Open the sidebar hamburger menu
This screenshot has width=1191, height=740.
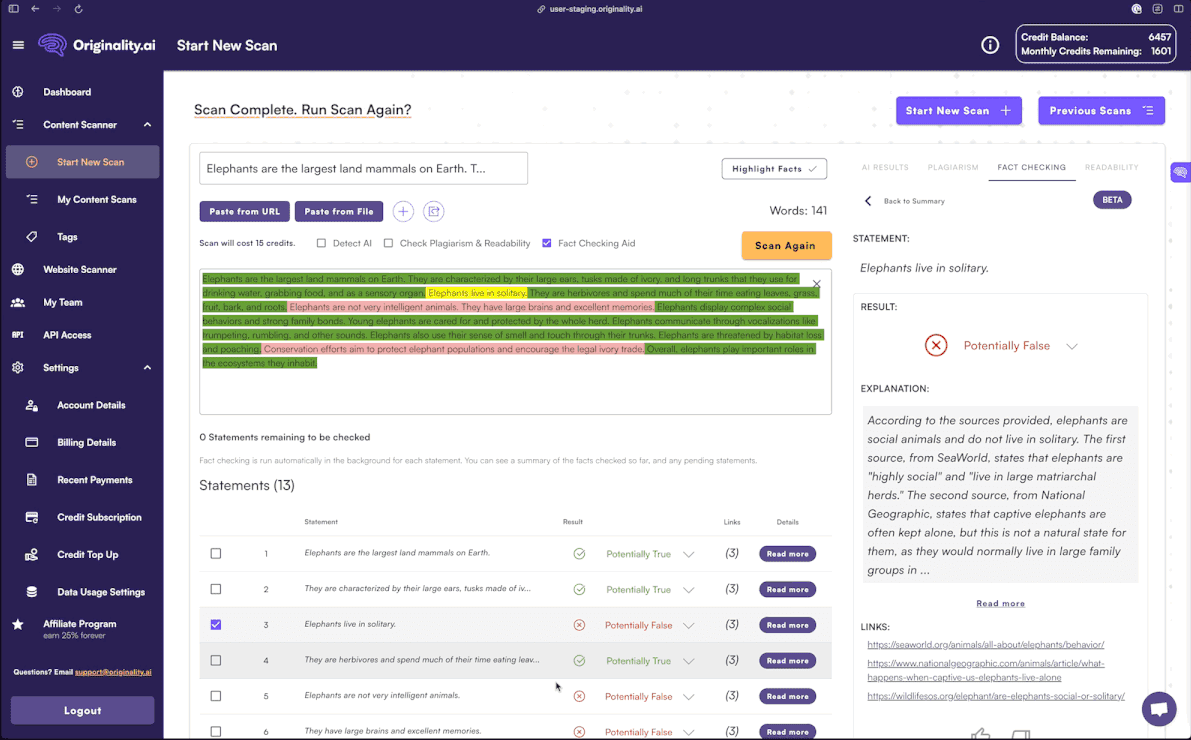point(17,45)
